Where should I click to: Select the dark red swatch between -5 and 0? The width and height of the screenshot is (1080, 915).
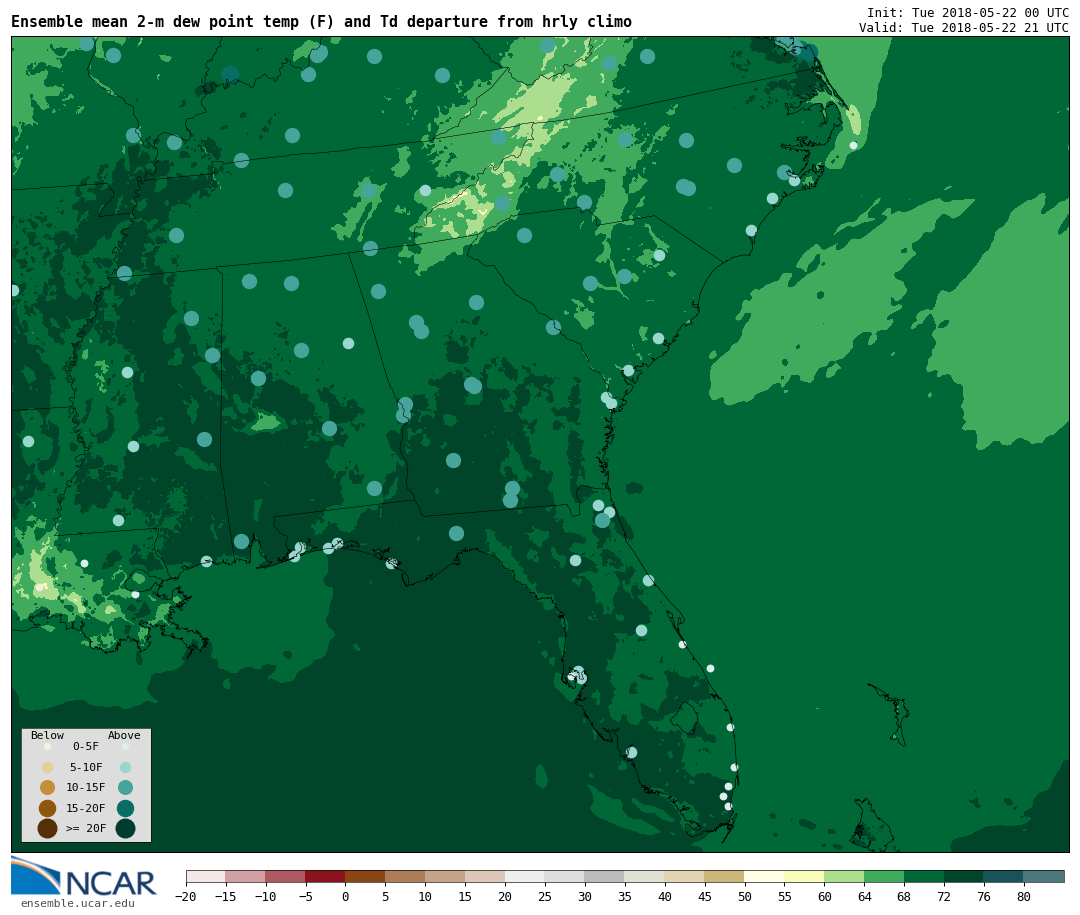[326, 876]
